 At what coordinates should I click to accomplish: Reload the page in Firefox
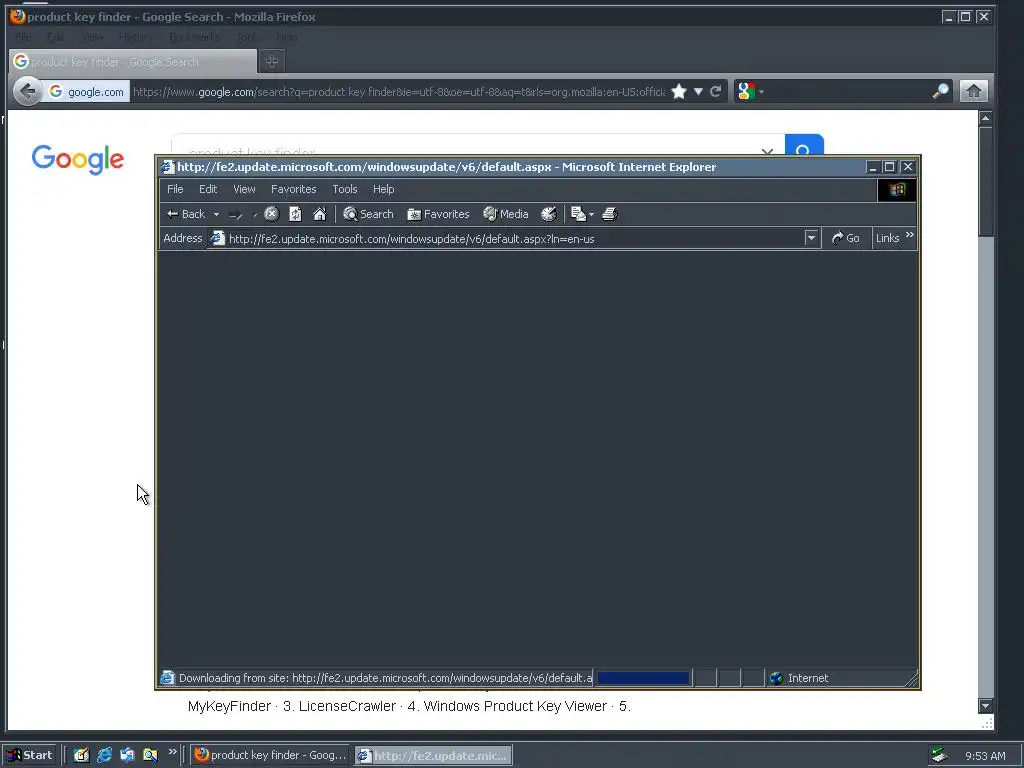716,91
